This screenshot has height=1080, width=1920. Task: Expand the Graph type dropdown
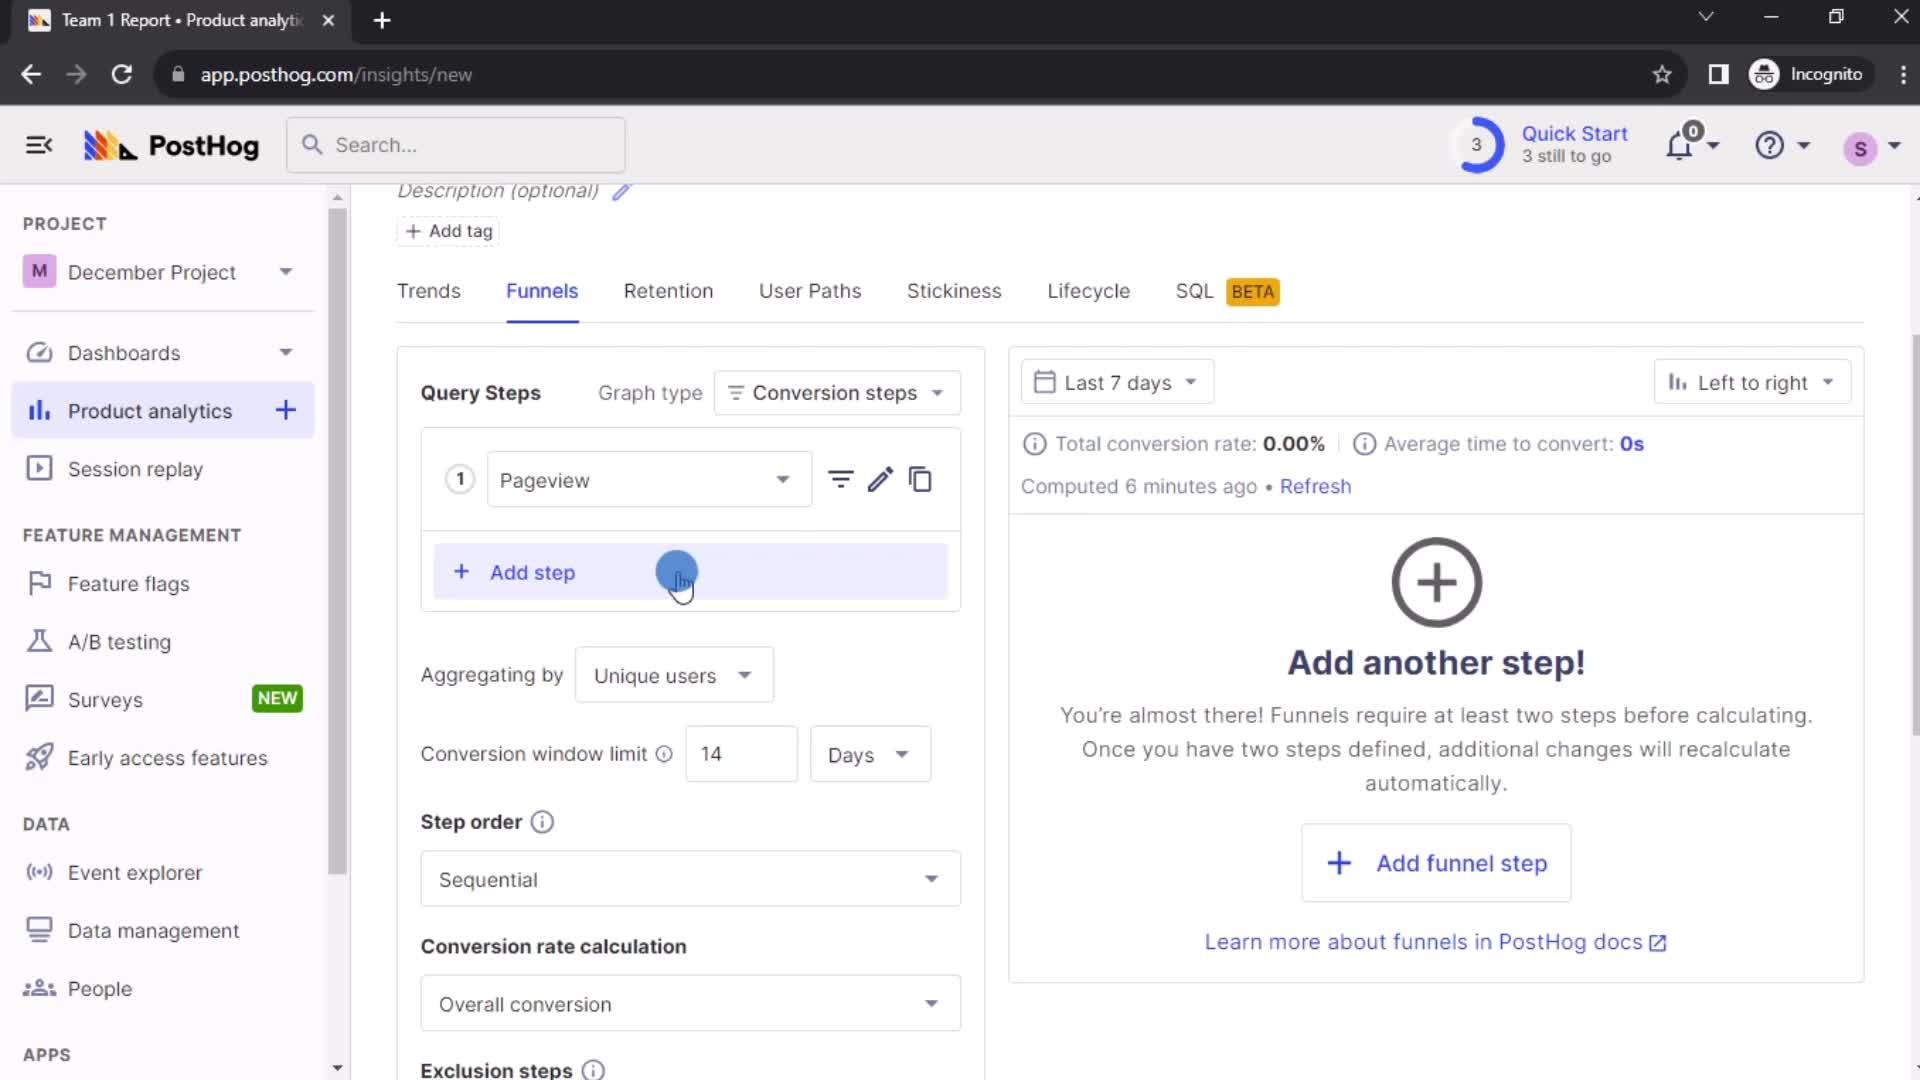[837, 392]
